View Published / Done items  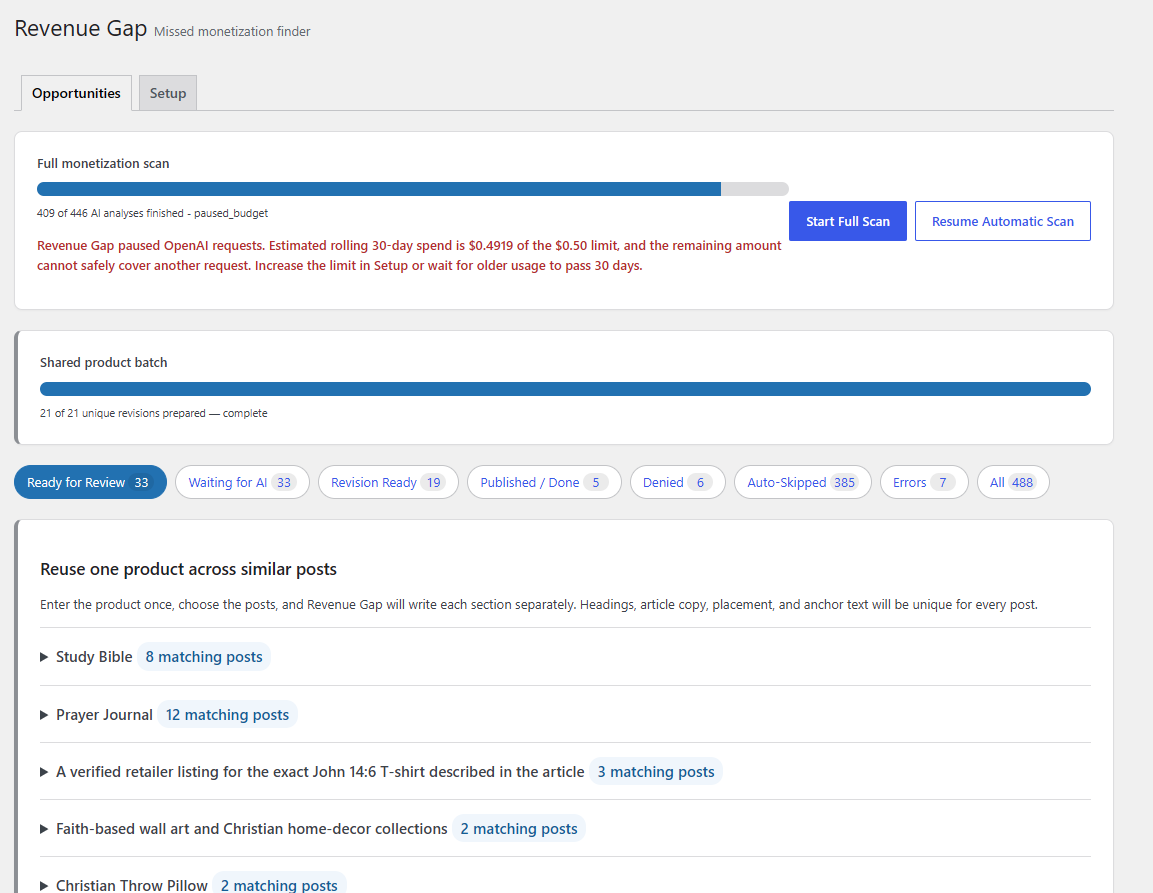544,483
